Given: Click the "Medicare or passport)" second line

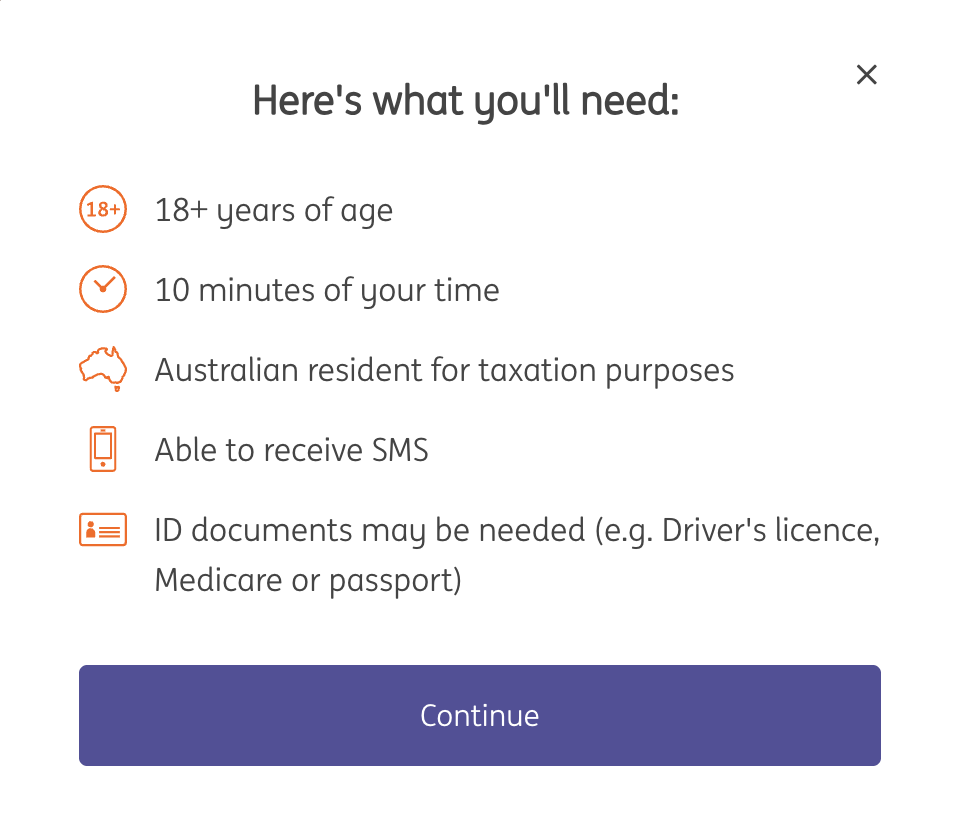Looking at the screenshot, I should click(x=307, y=580).
